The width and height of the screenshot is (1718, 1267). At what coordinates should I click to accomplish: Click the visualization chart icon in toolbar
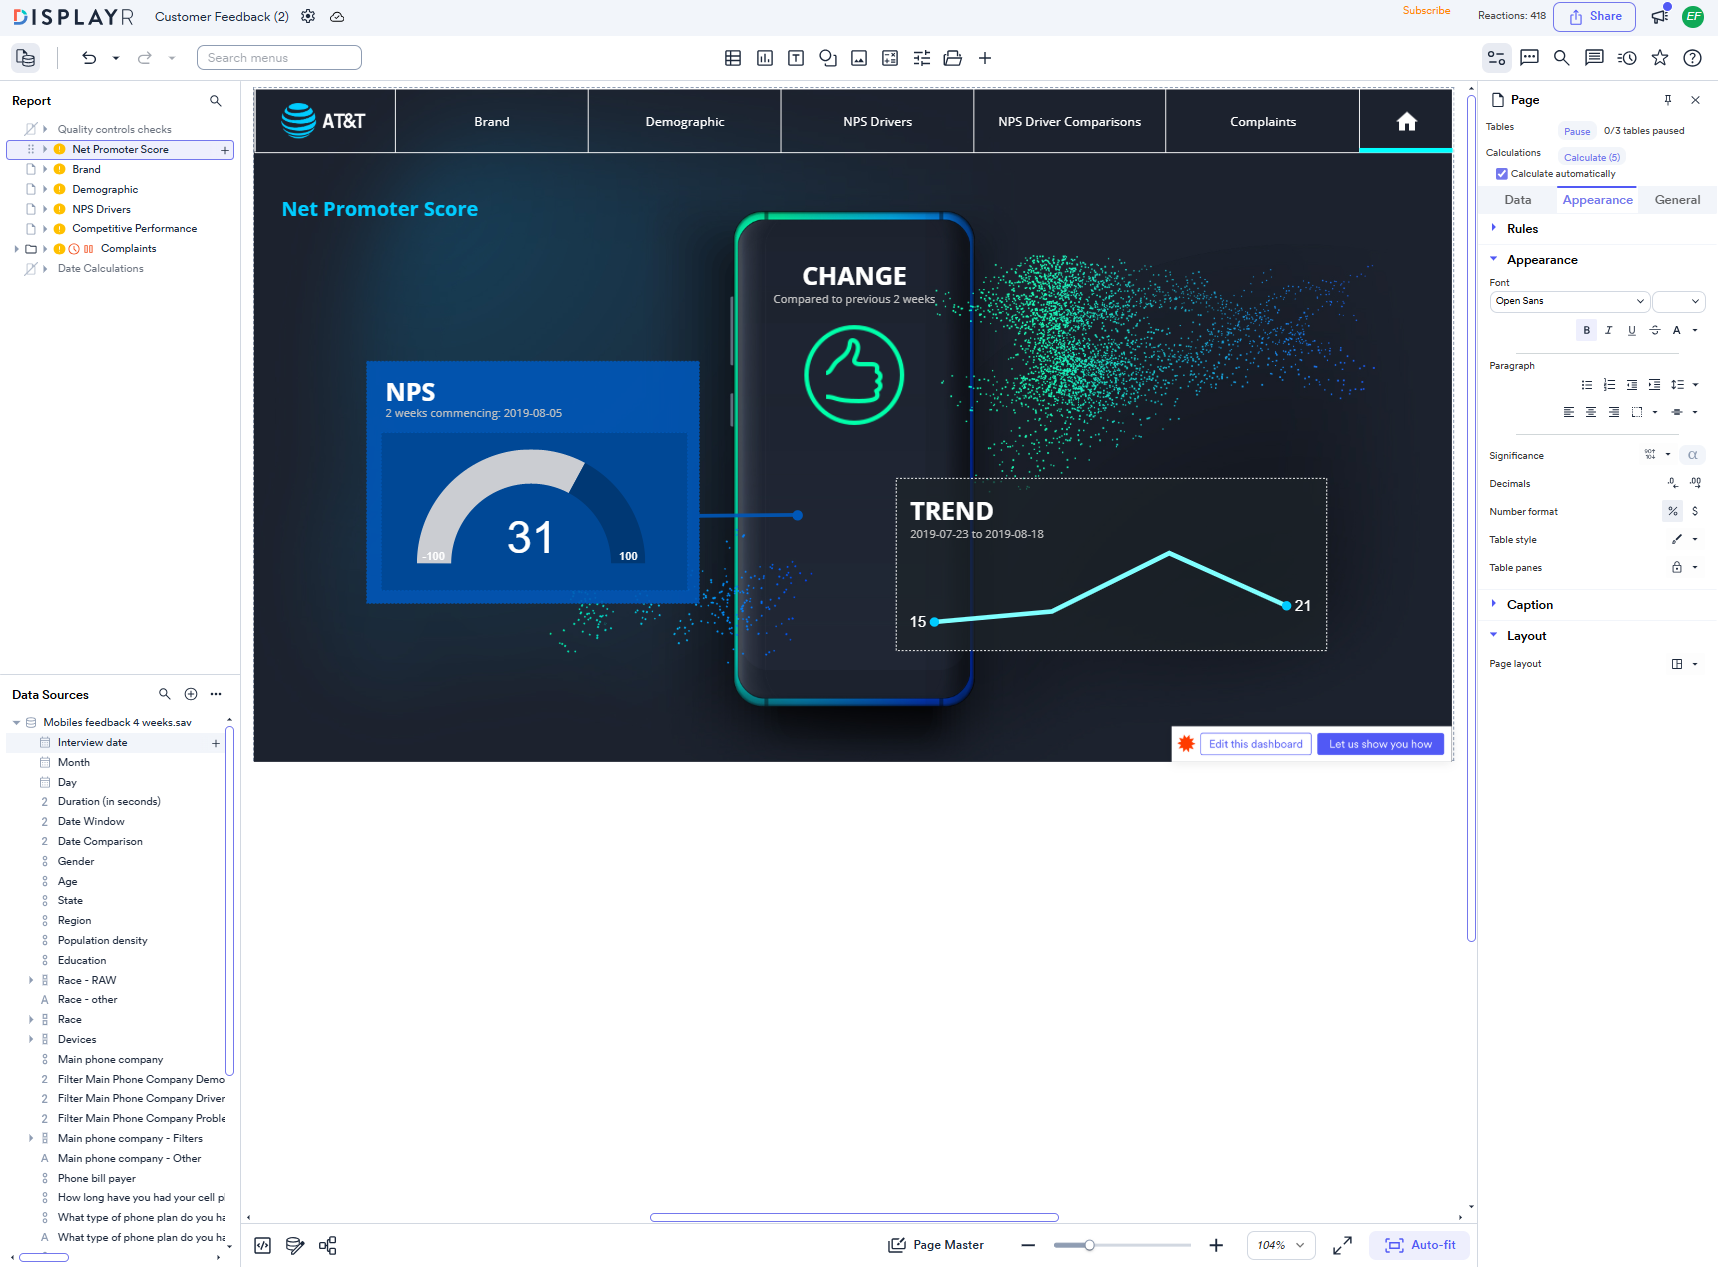pyautogui.click(x=765, y=58)
